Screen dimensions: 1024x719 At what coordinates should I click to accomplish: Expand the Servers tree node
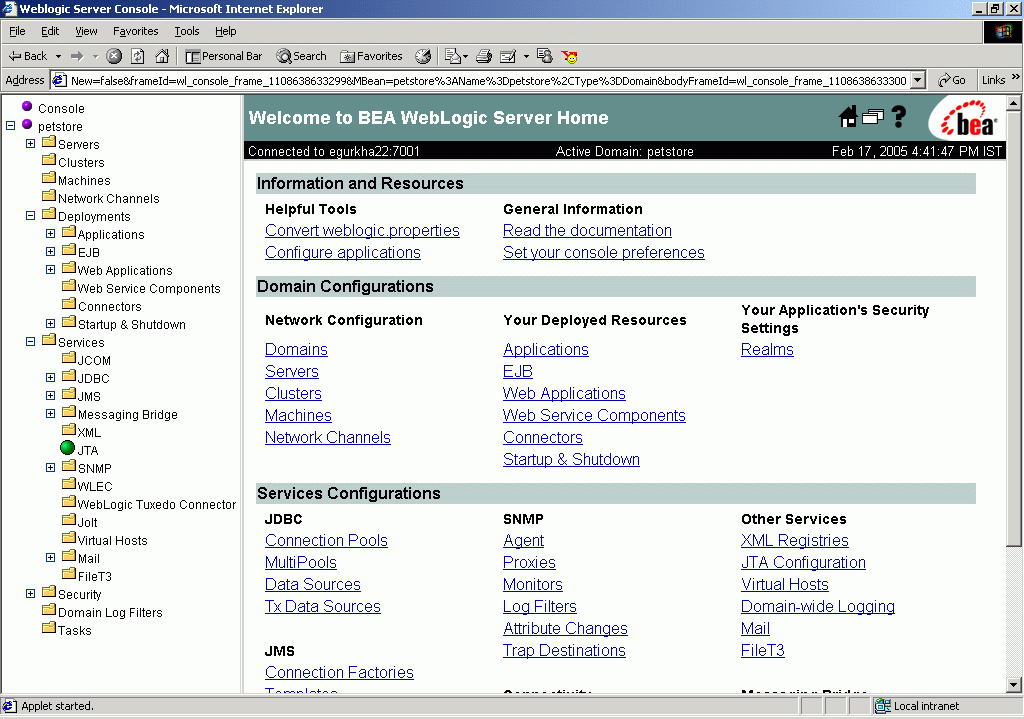[31, 143]
